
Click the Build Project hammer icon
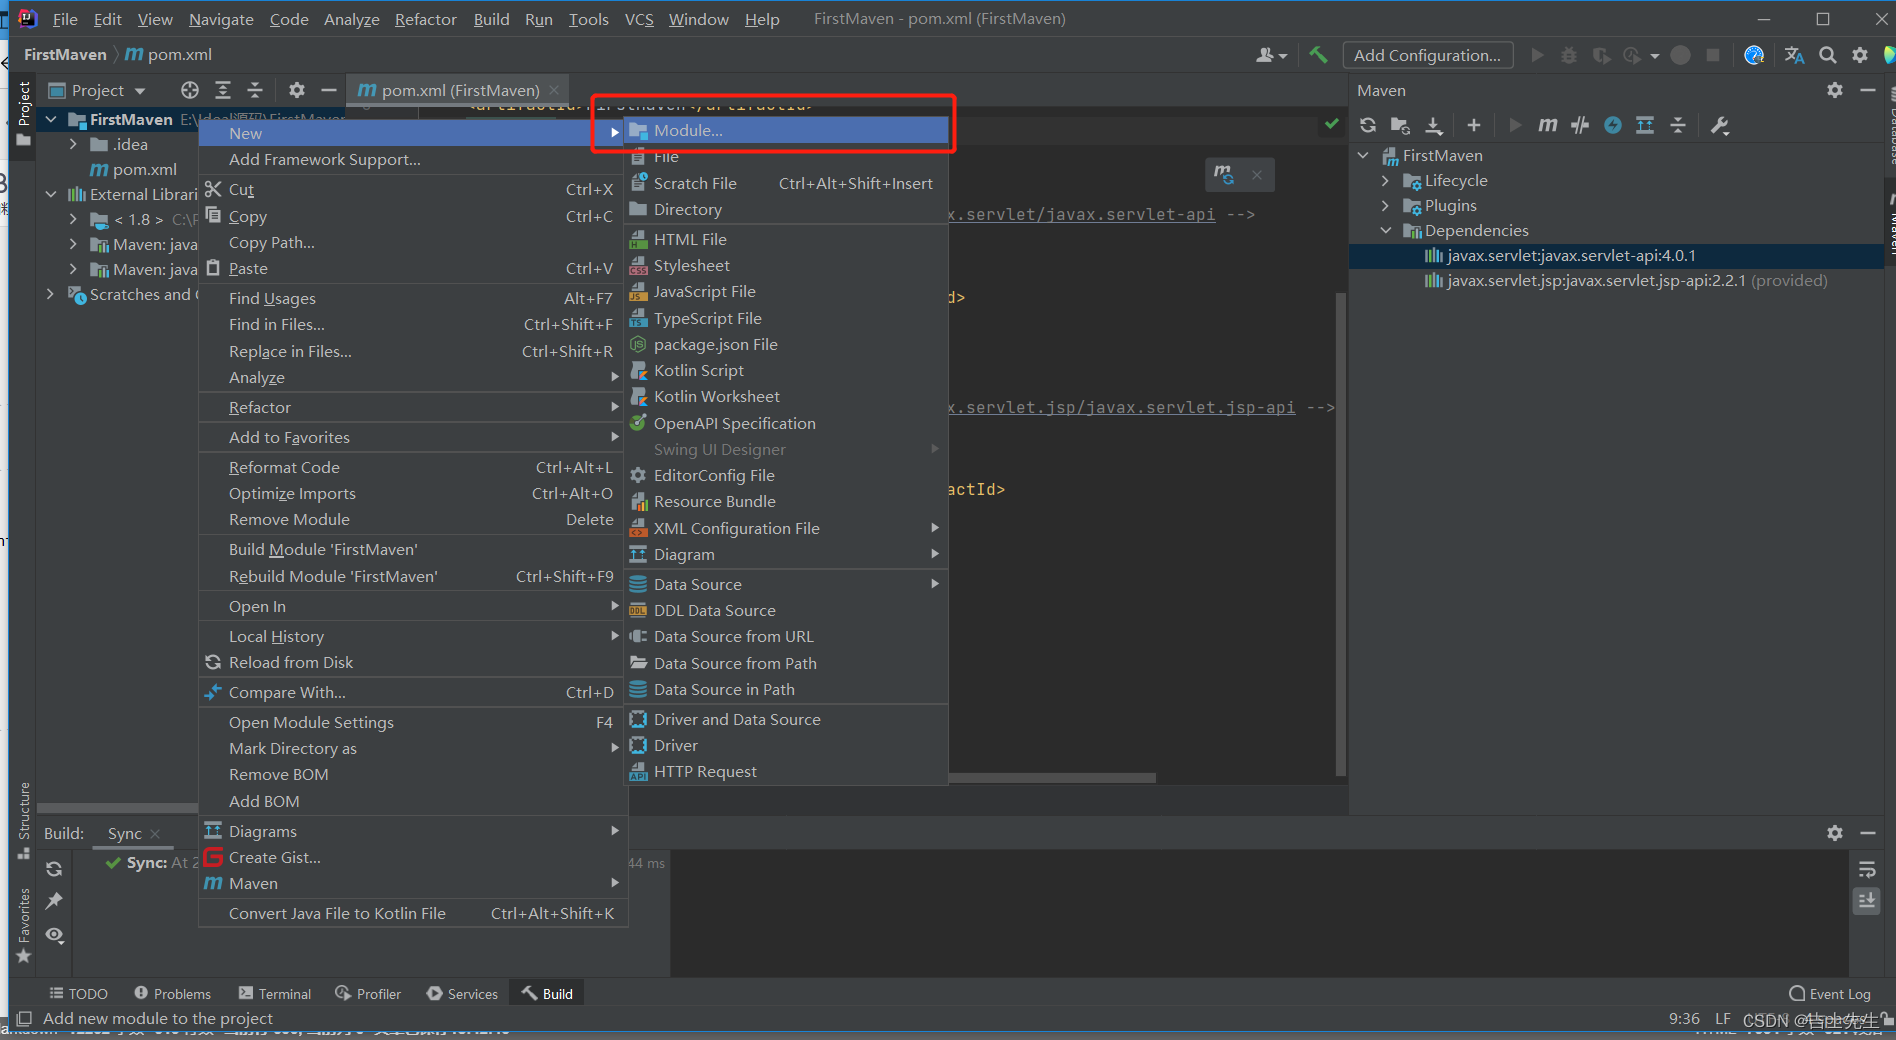click(1318, 55)
